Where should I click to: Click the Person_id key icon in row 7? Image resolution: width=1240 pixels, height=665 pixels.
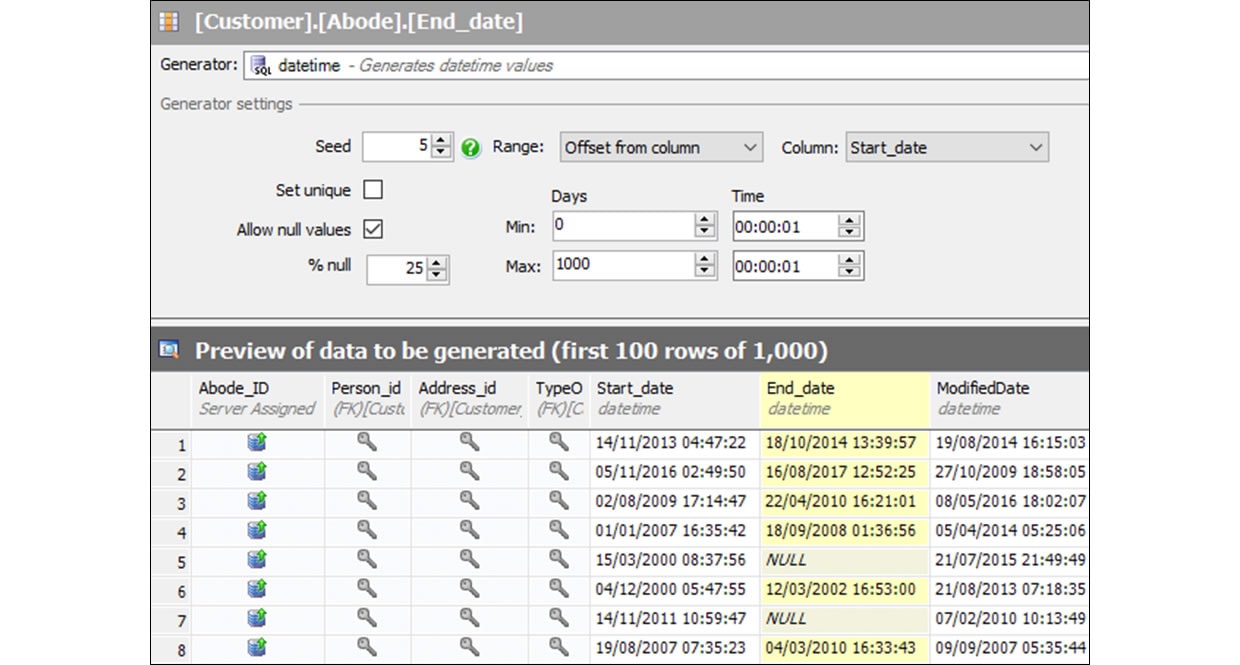(x=367, y=618)
